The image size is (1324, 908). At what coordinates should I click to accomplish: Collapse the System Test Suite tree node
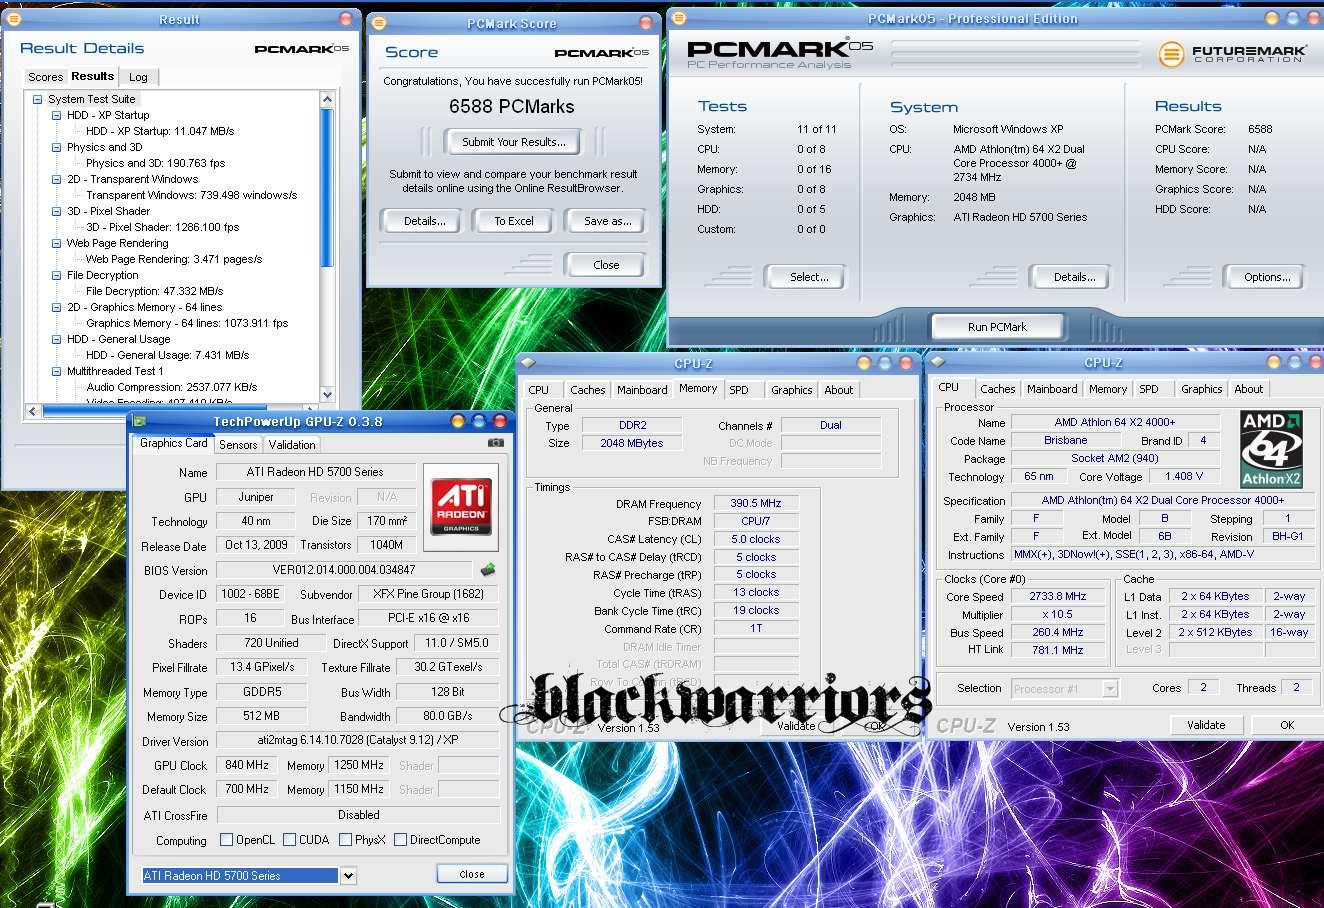coord(38,99)
